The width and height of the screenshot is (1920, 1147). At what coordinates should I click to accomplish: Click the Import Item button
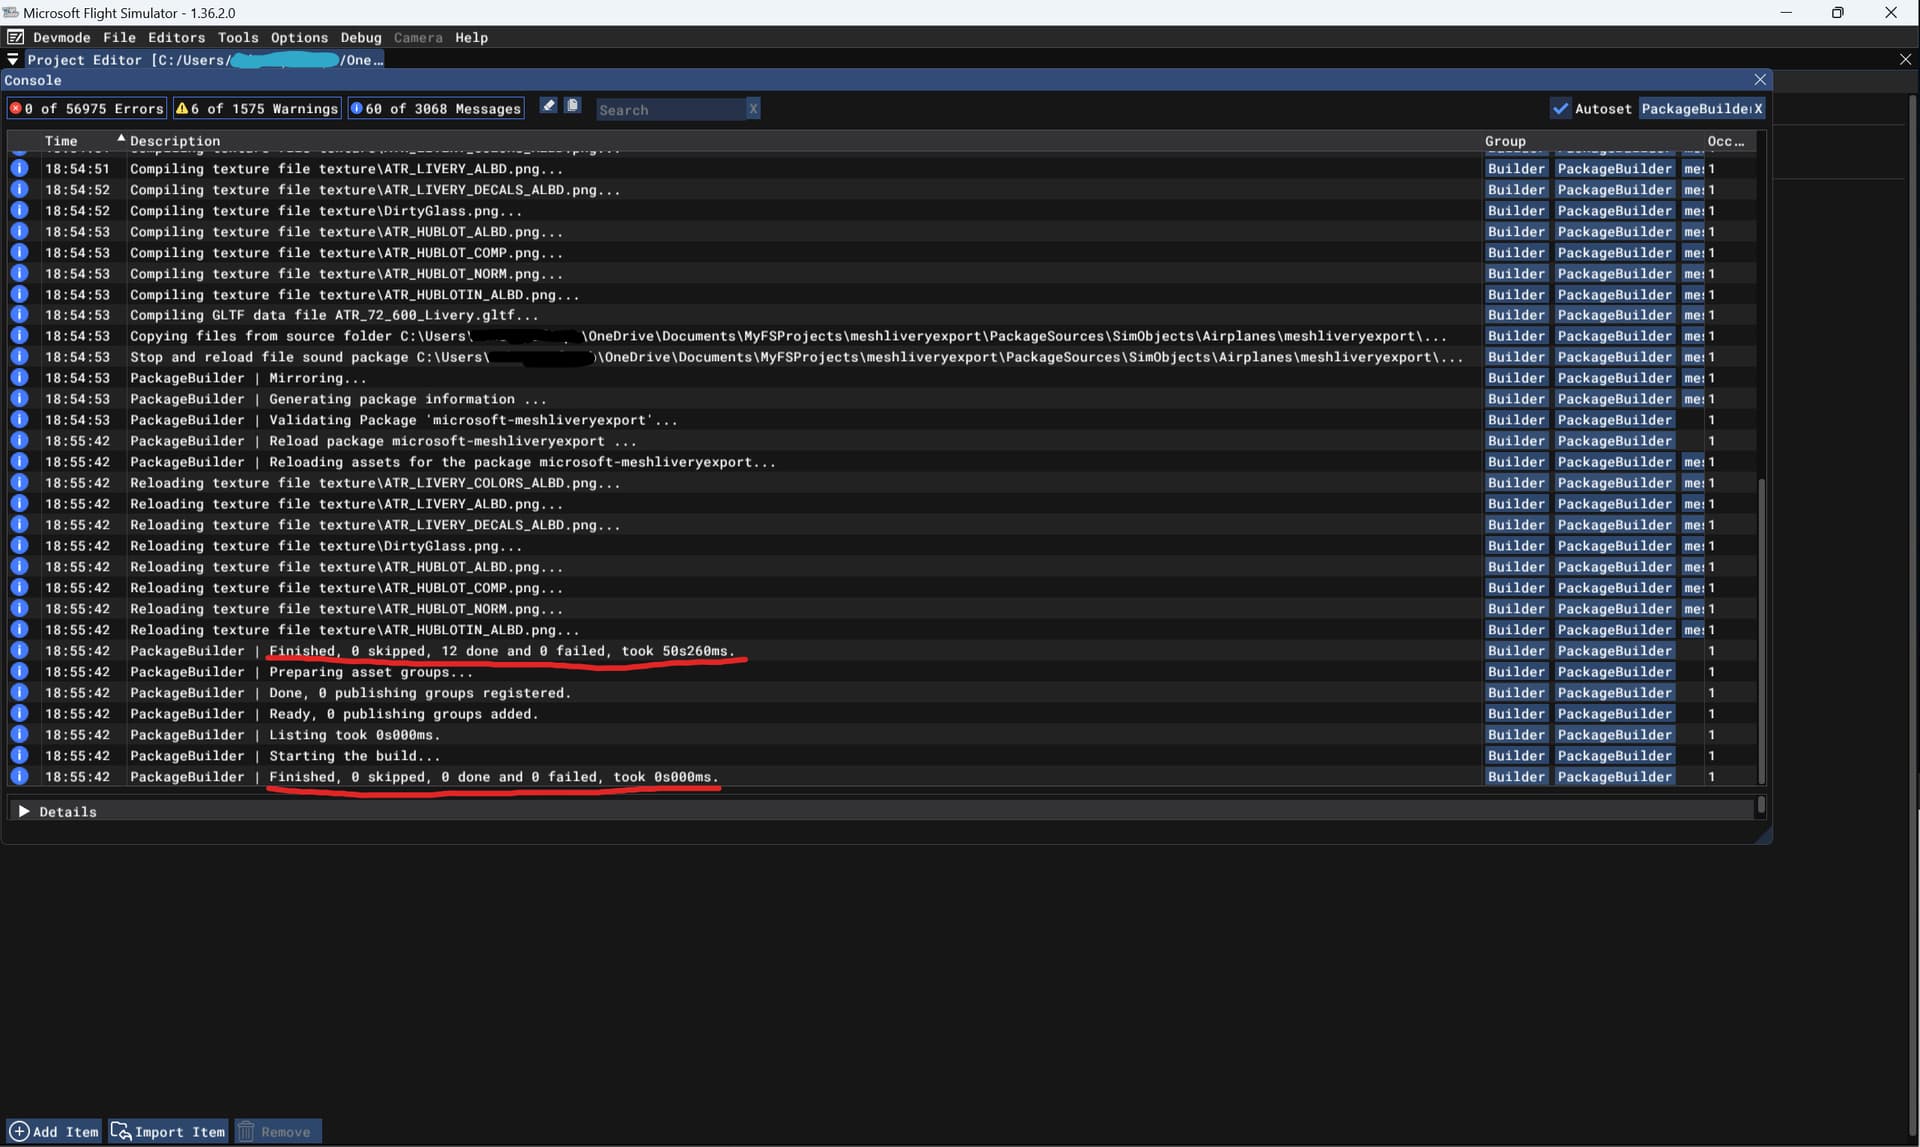[168, 1131]
